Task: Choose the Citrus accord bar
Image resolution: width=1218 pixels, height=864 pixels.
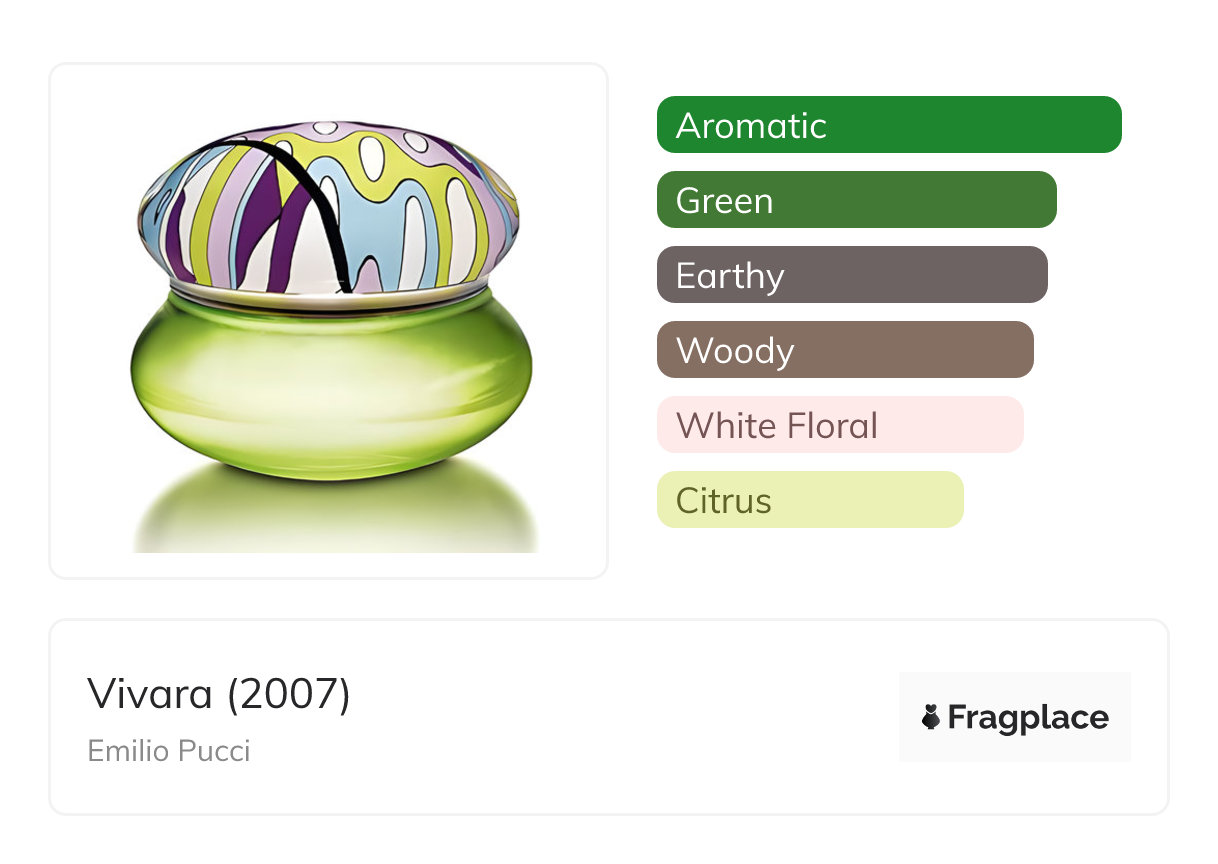Action: (810, 500)
